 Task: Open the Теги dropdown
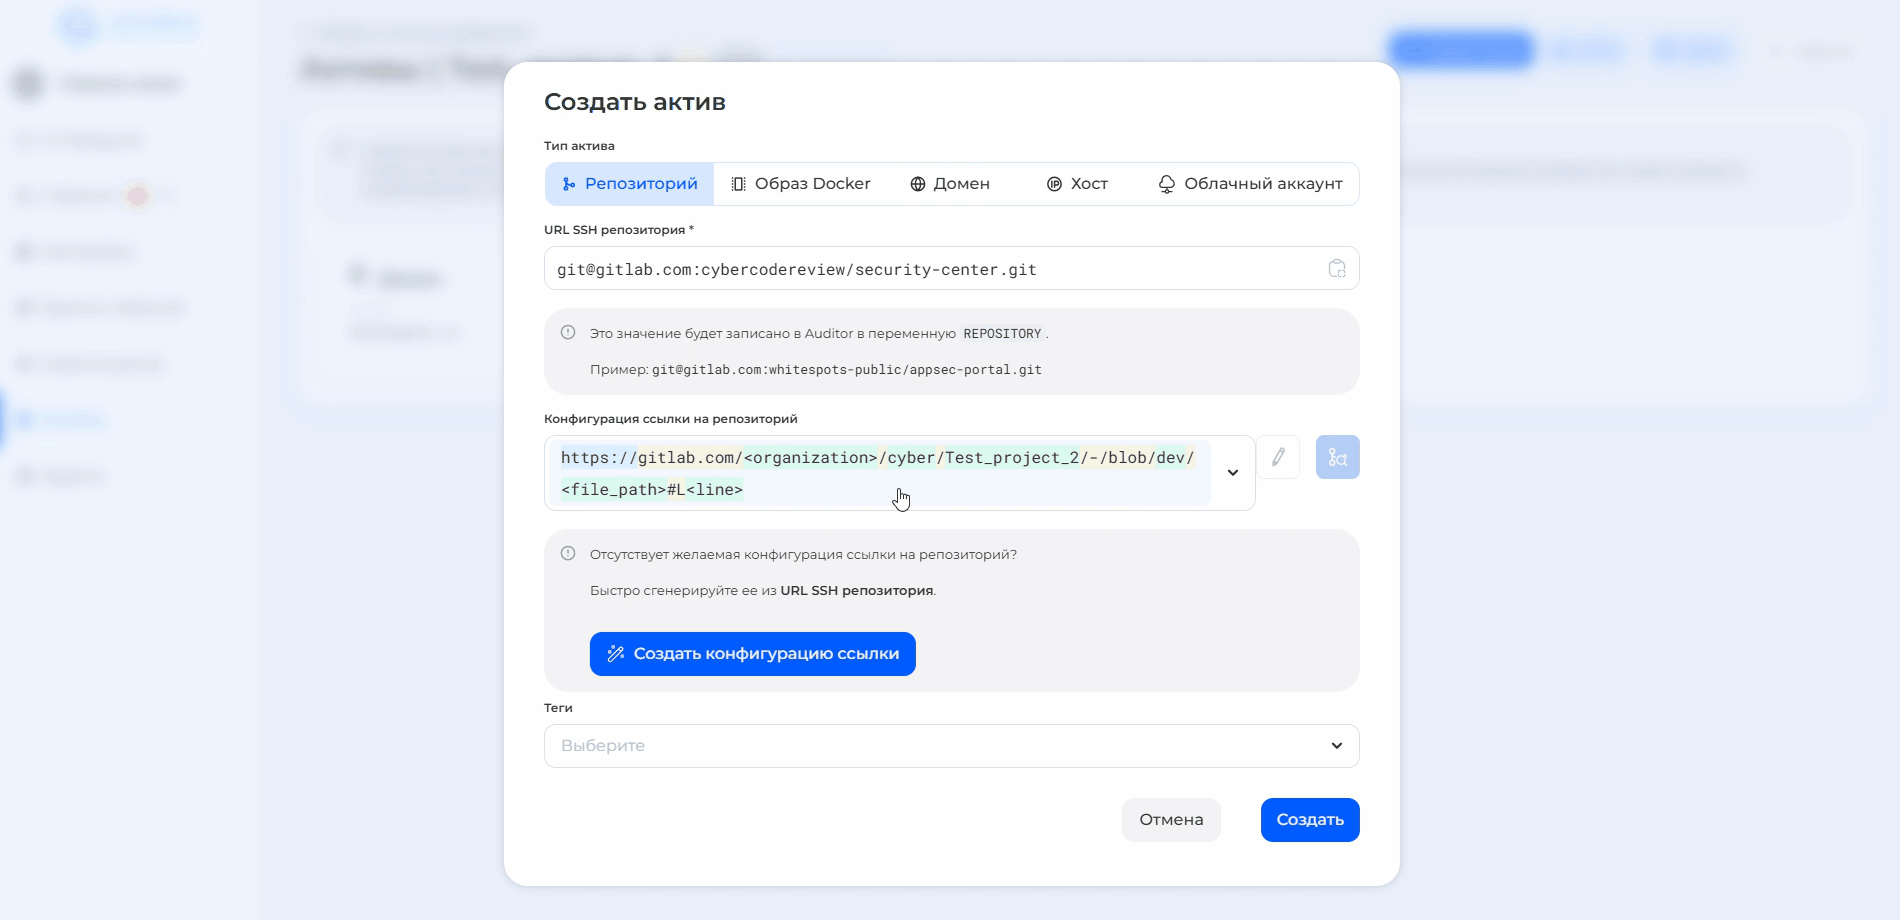pos(951,746)
